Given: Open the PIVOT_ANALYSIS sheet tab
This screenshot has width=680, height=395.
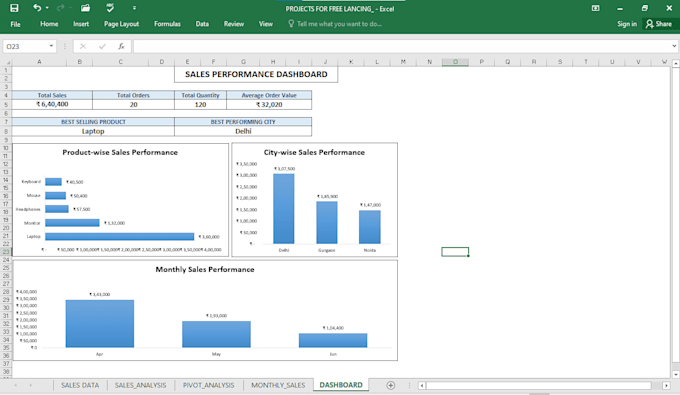Looking at the screenshot, I should [x=209, y=385].
